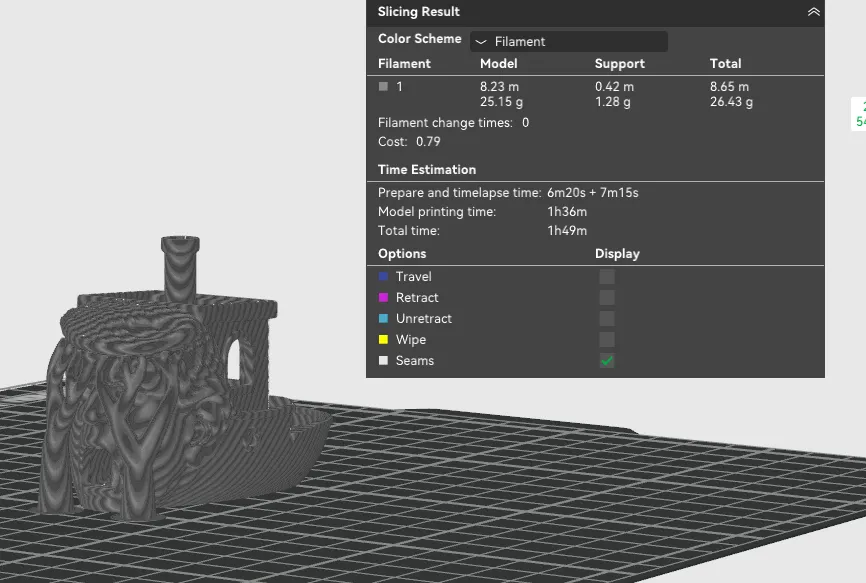866x583 pixels.
Task: Select the total weight value 26.43 g
Action: click(x=731, y=102)
